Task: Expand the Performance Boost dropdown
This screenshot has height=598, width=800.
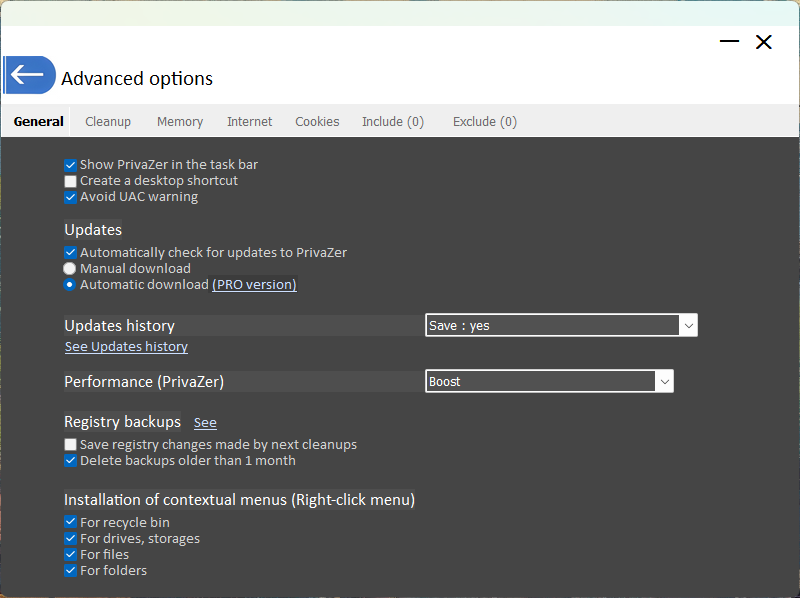Action: click(549, 382)
